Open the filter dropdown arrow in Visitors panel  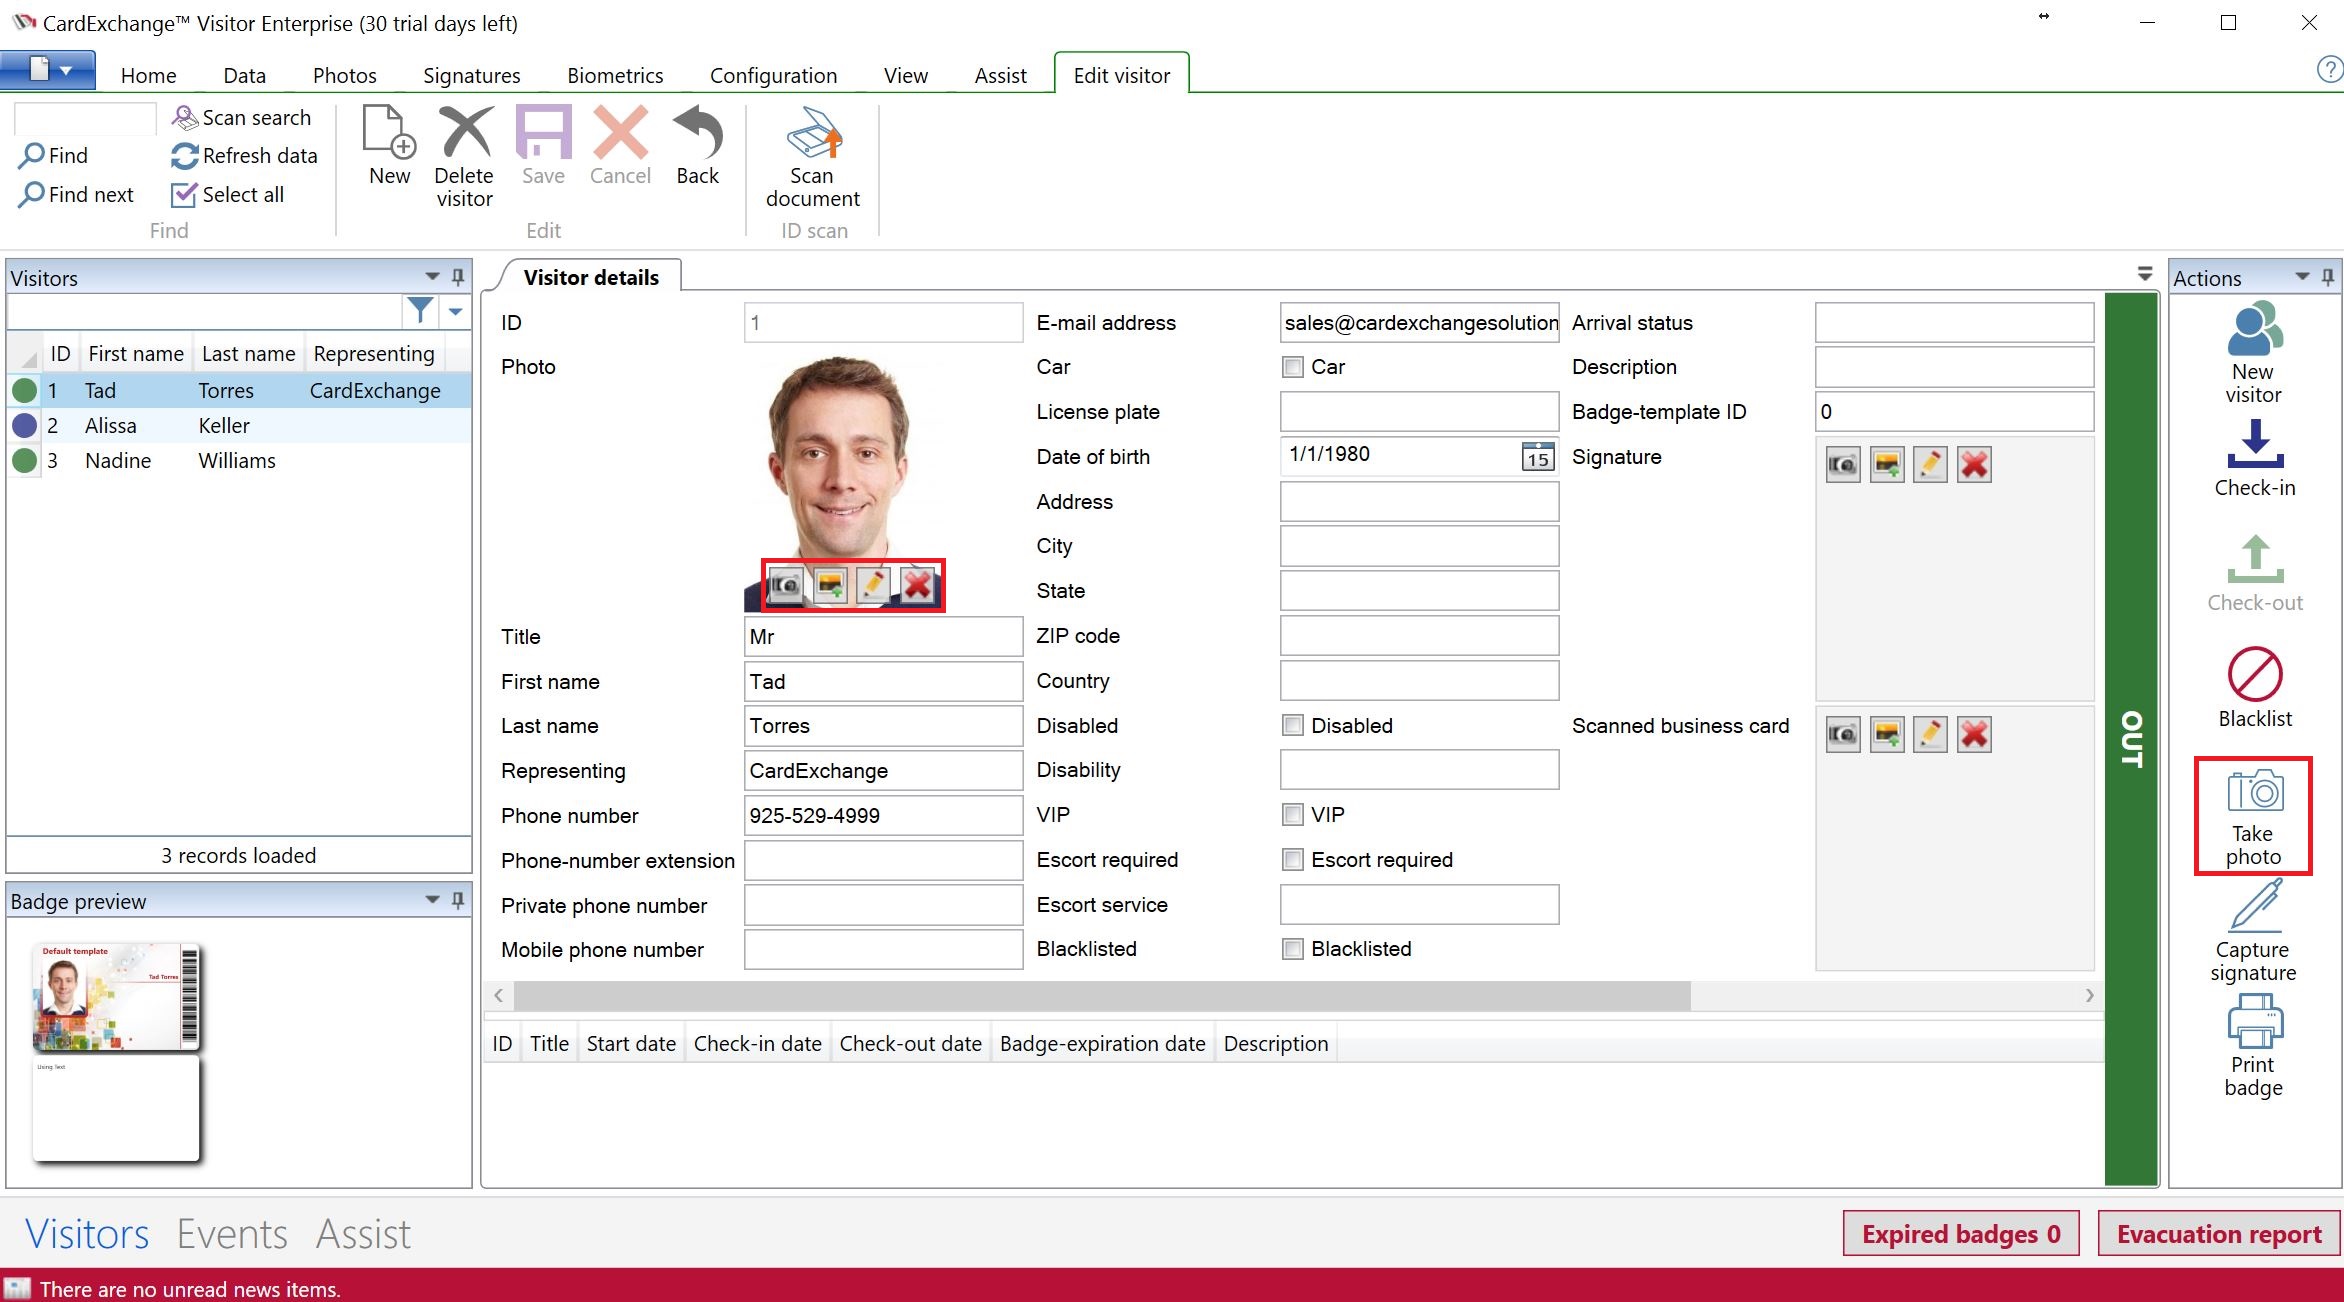[x=455, y=312]
